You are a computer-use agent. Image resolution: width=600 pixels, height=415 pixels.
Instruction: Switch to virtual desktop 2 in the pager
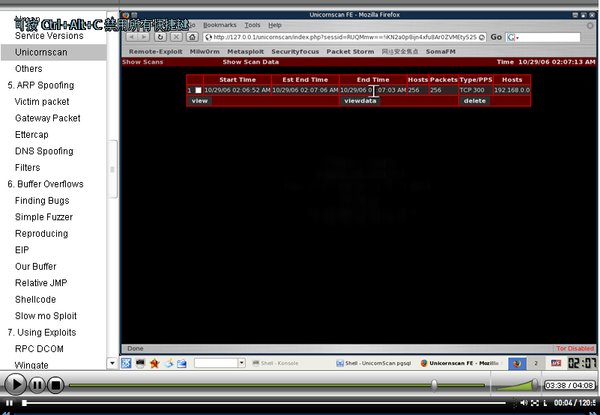coord(536,363)
